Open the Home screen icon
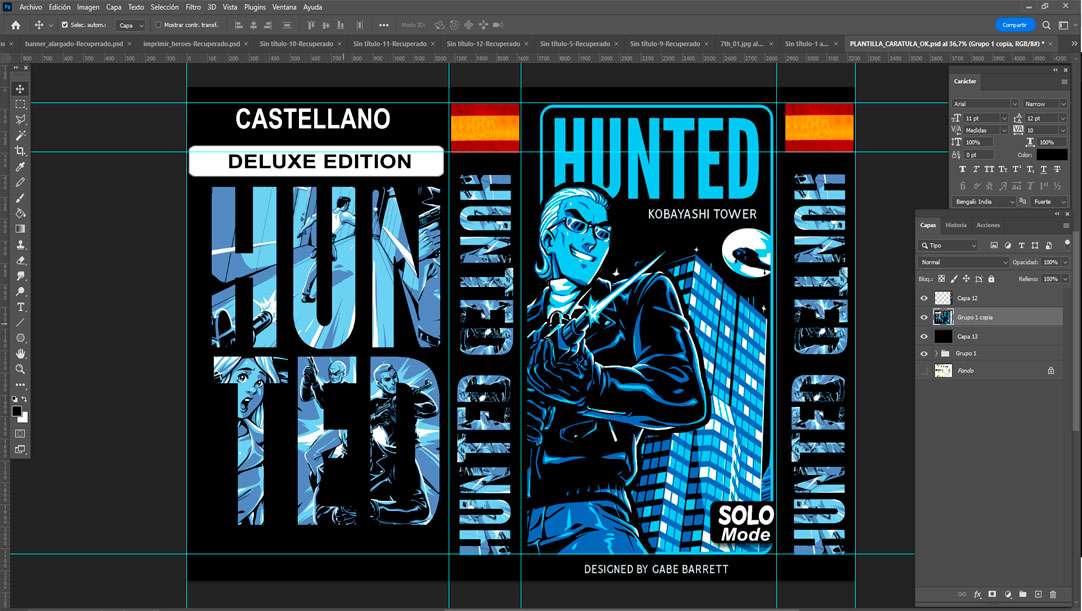This screenshot has height=611, width=1082. click(15, 25)
